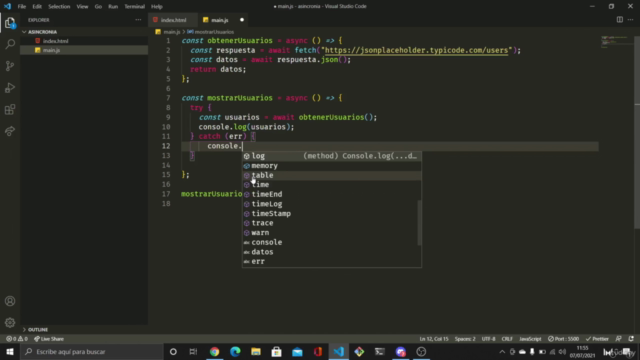This screenshot has height=360, width=640.
Task: Click UTF-8 encoding status
Action: [489, 339]
